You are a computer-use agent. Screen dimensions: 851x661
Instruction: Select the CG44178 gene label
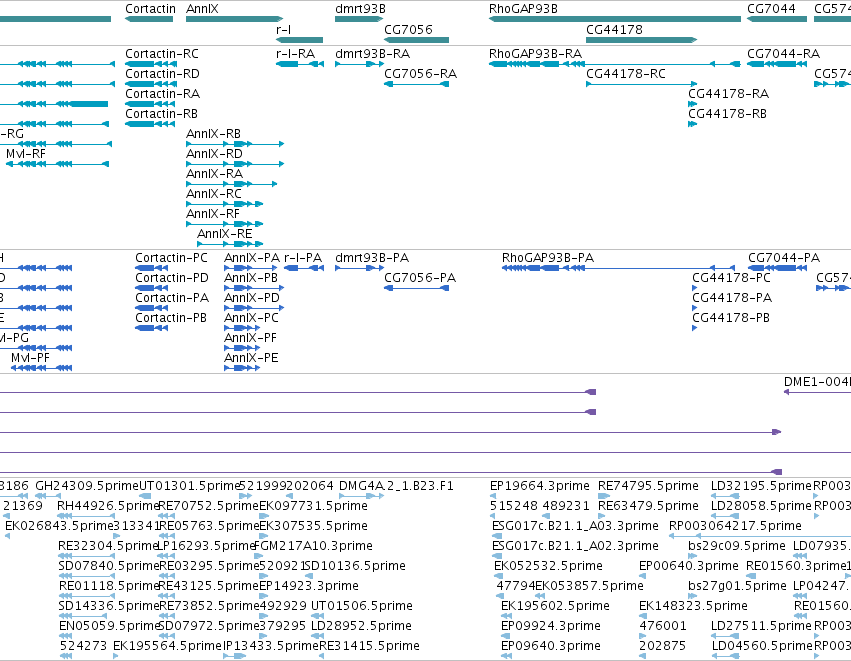click(x=614, y=29)
